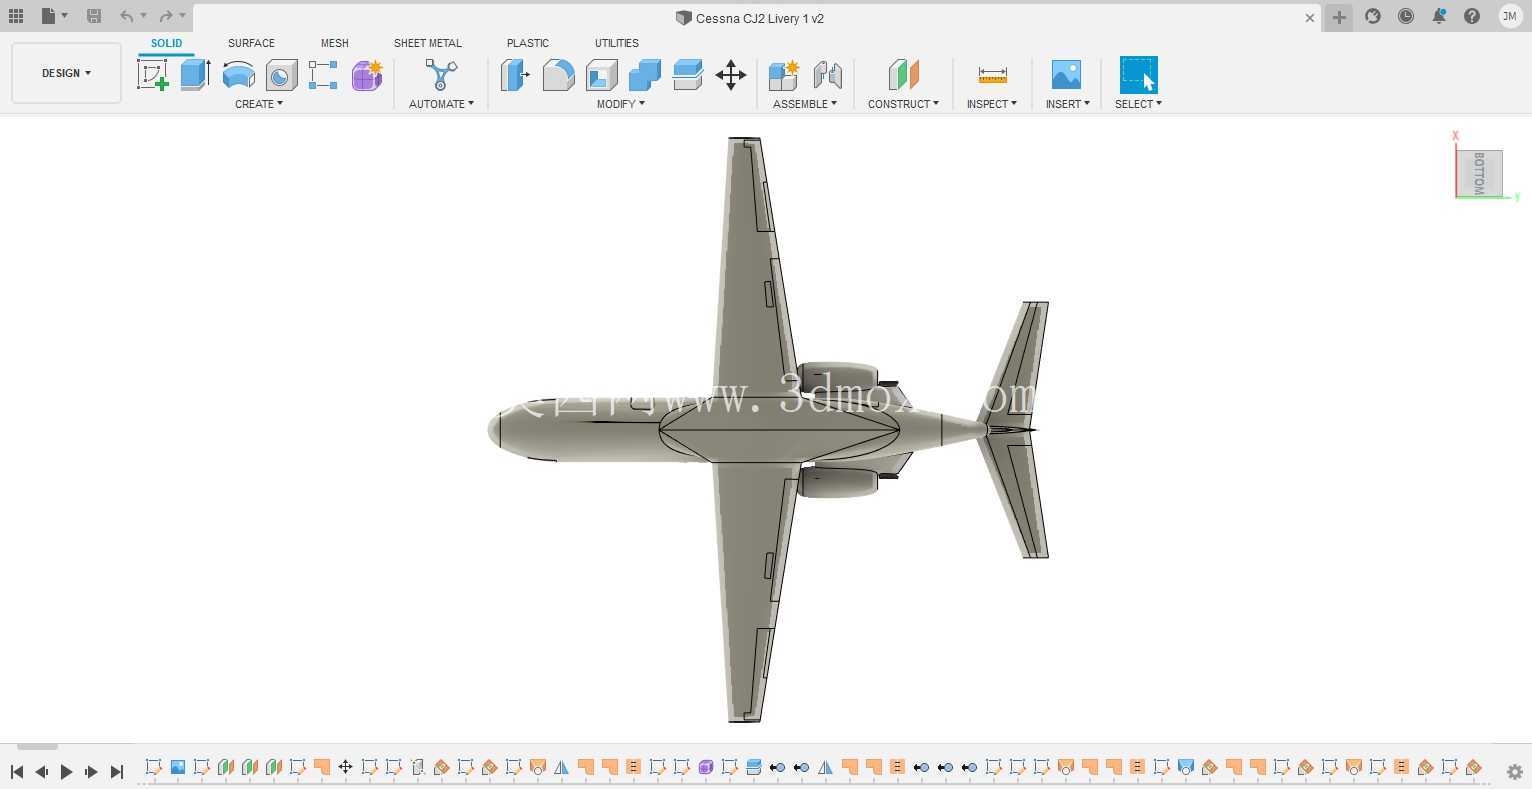Start a new sketch with Create Sketch

click(x=153, y=75)
